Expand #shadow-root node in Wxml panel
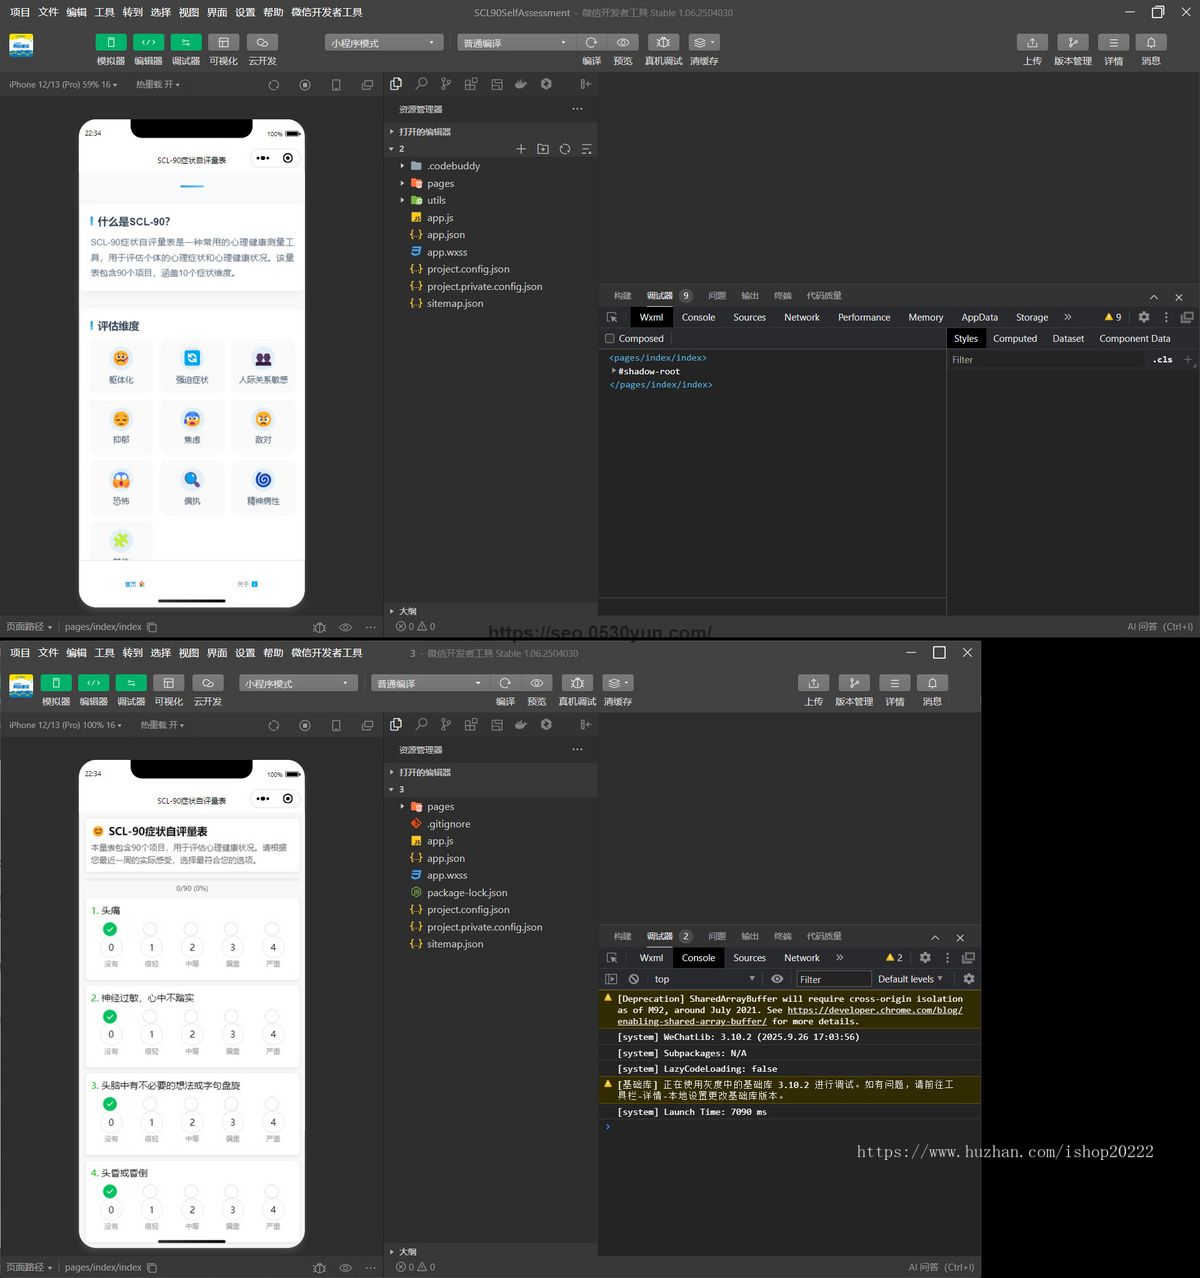 point(614,371)
